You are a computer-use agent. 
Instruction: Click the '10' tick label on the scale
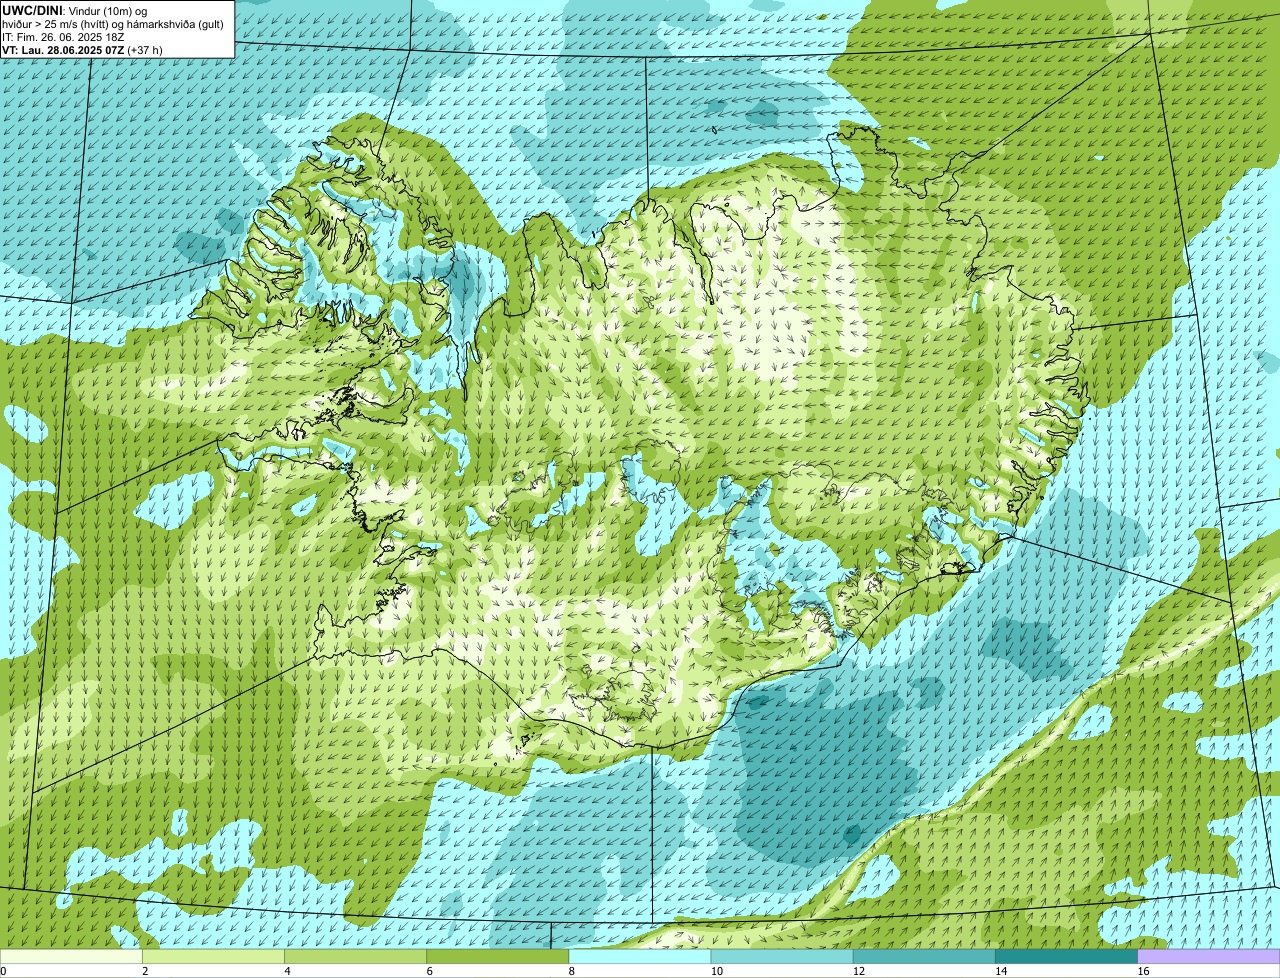click(x=716, y=971)
